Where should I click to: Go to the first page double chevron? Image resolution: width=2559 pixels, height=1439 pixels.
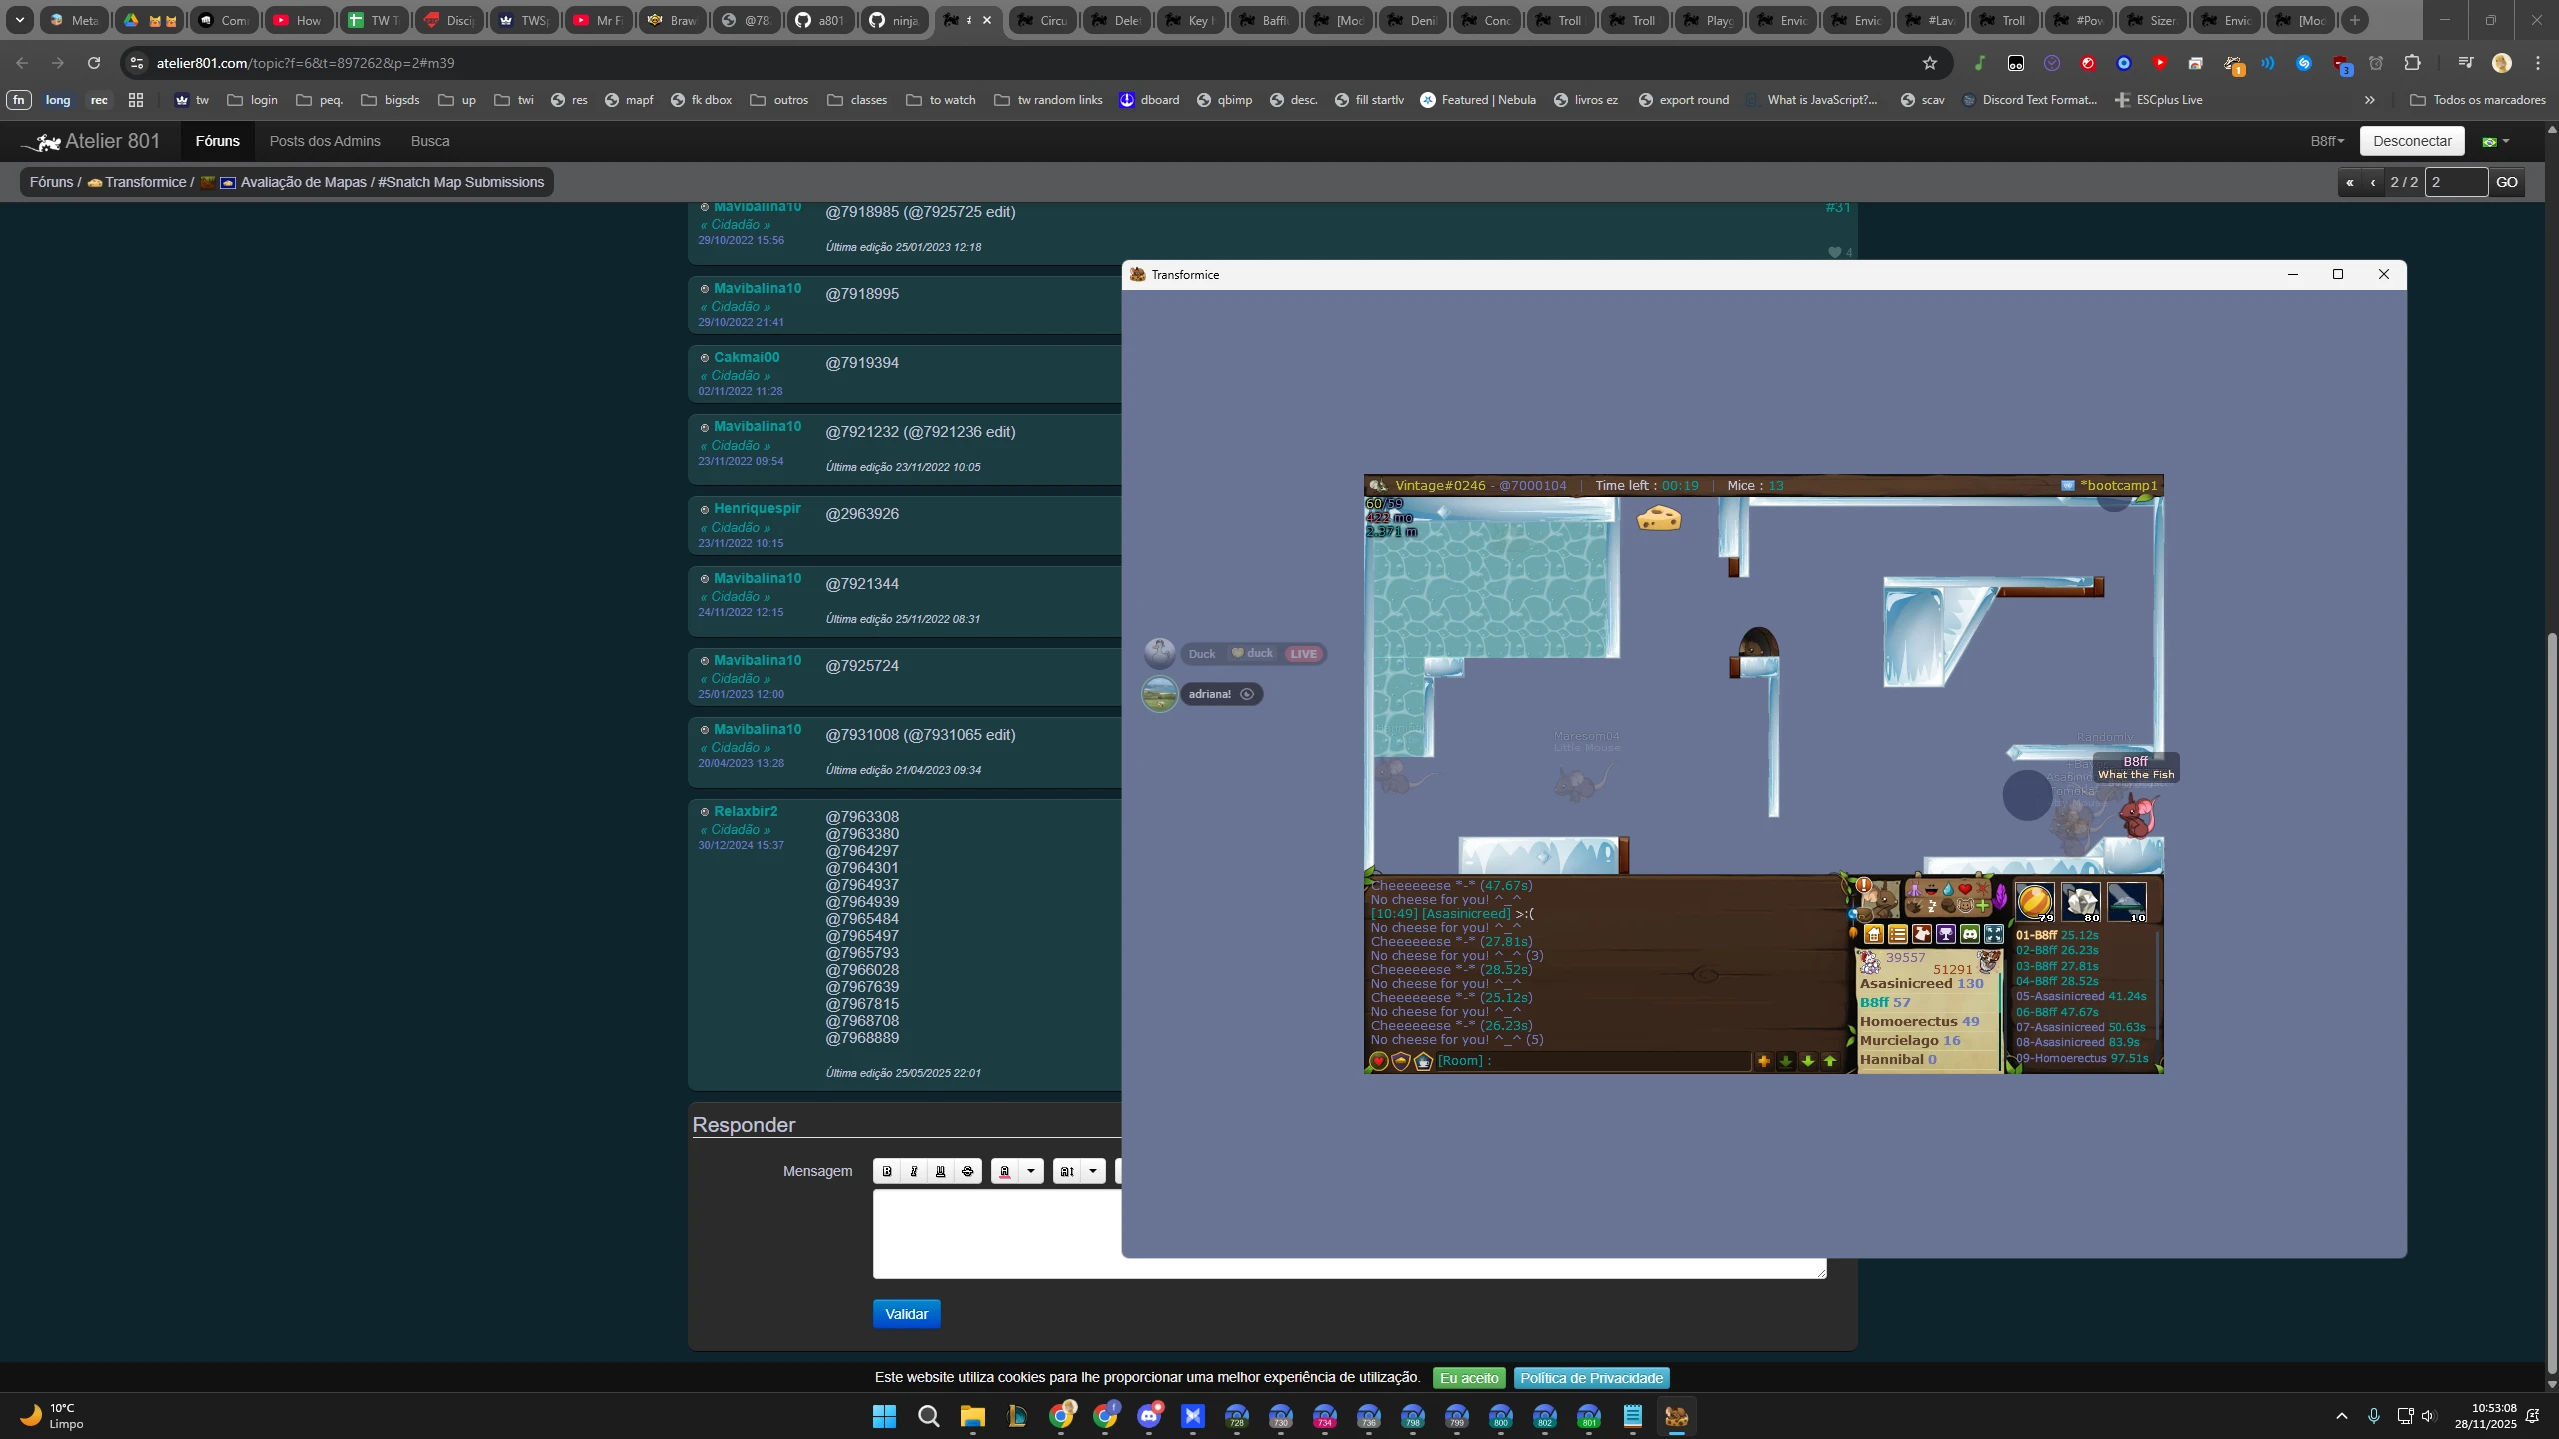(2350, 182)
